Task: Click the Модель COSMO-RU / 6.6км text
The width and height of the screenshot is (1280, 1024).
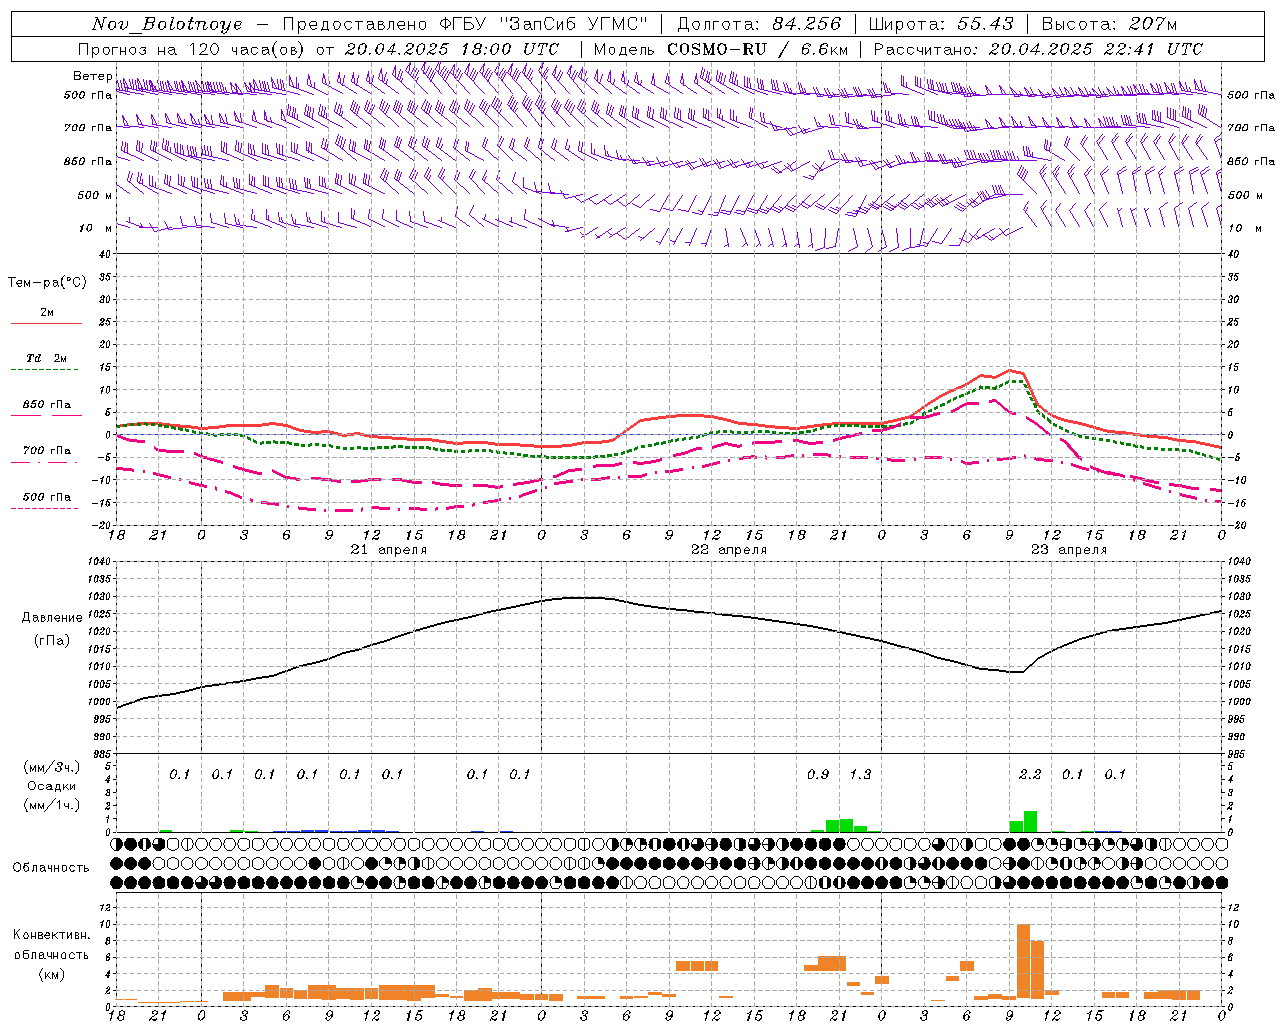Action: tap(721, 49)
